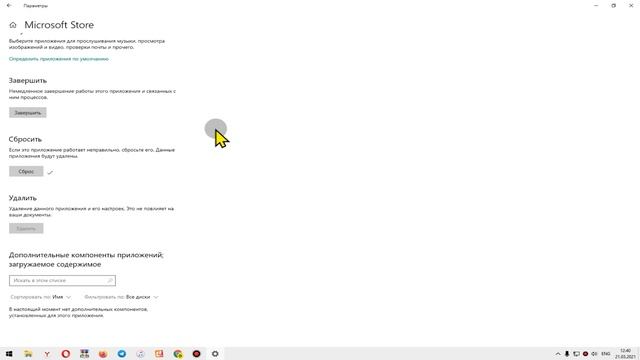Launch Yandex browser from the taskbar
Viewport: 640px width, 360px height.
47,353
